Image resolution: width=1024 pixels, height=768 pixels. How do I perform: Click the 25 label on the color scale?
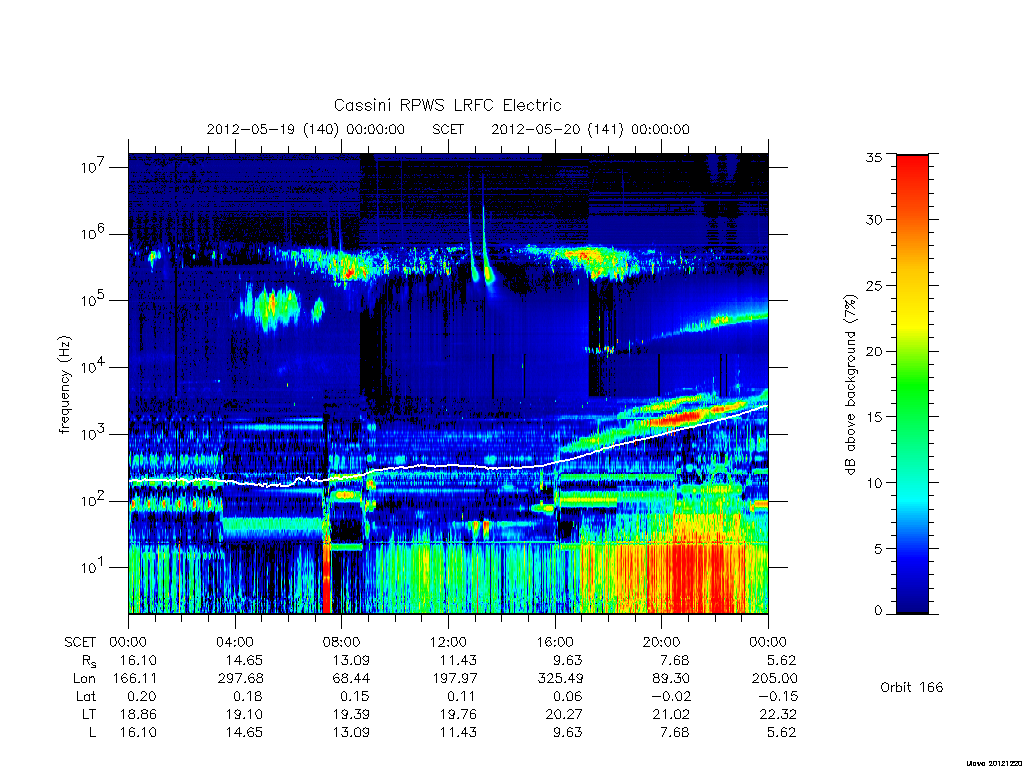[x=874, y=285]
